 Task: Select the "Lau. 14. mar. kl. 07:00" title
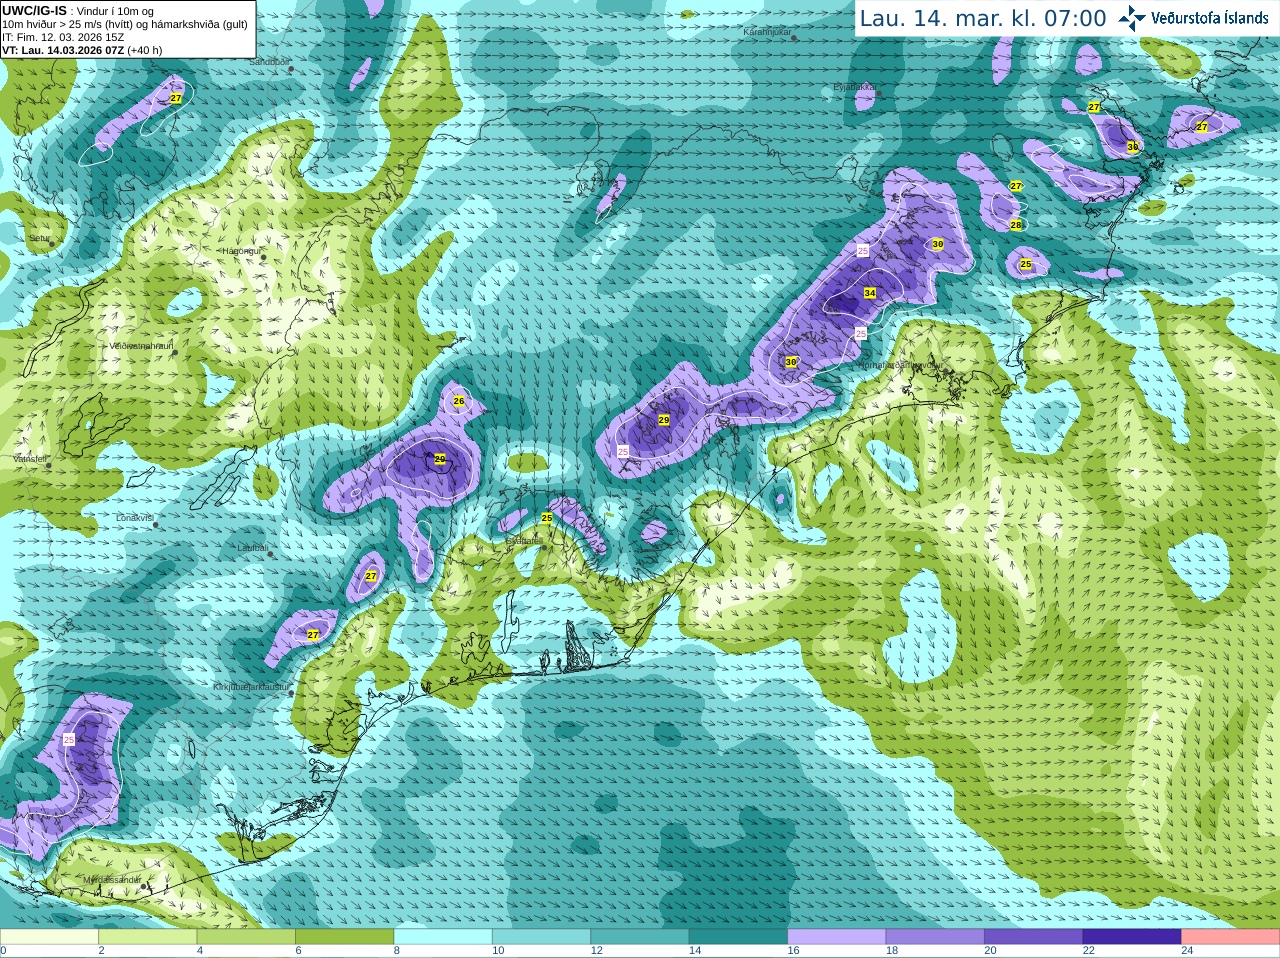coord(983,18)
